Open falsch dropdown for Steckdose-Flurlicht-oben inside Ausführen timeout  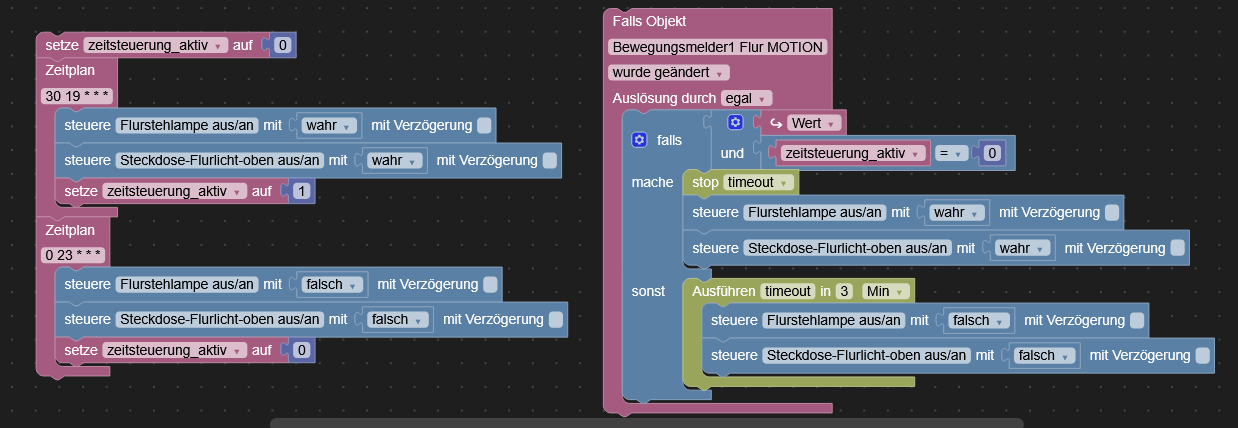pyautogui.click(x=1046, y=355)
